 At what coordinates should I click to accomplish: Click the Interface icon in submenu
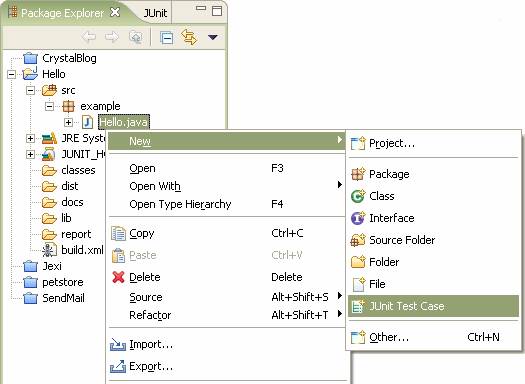pos(358,218)
